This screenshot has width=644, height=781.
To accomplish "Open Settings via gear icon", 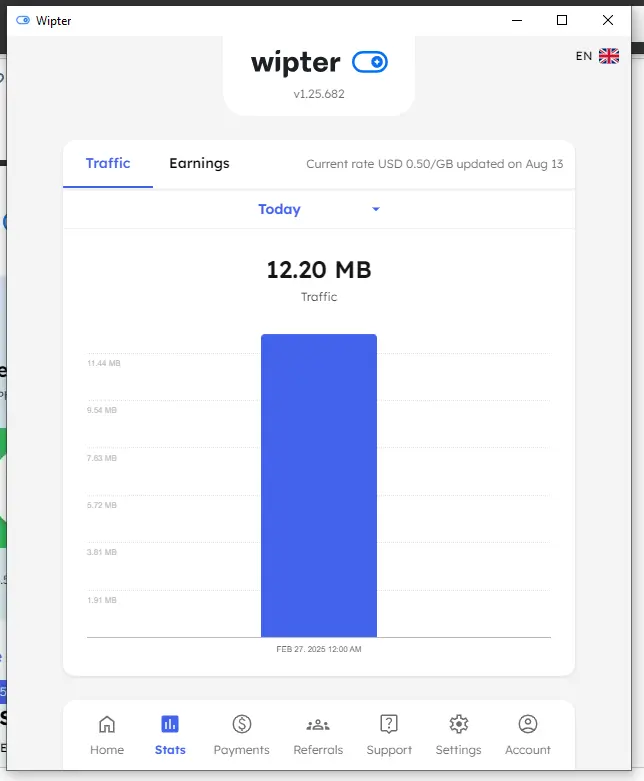I will [458, 724].
